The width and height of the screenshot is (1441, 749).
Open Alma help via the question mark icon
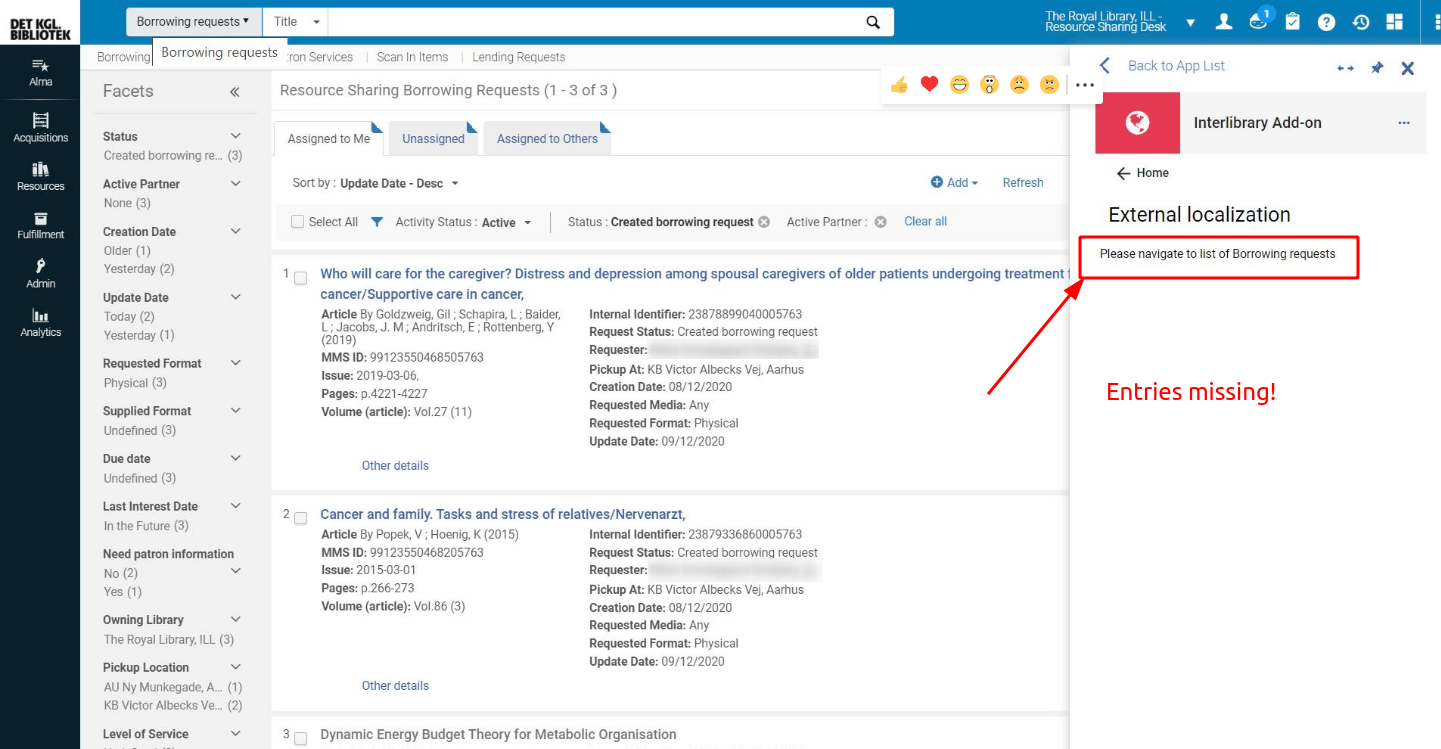tap(1326, 21)
